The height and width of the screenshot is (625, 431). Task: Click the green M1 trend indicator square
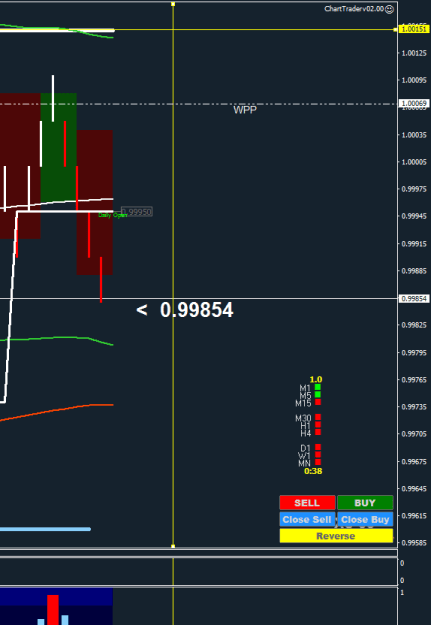click(318, 387)
